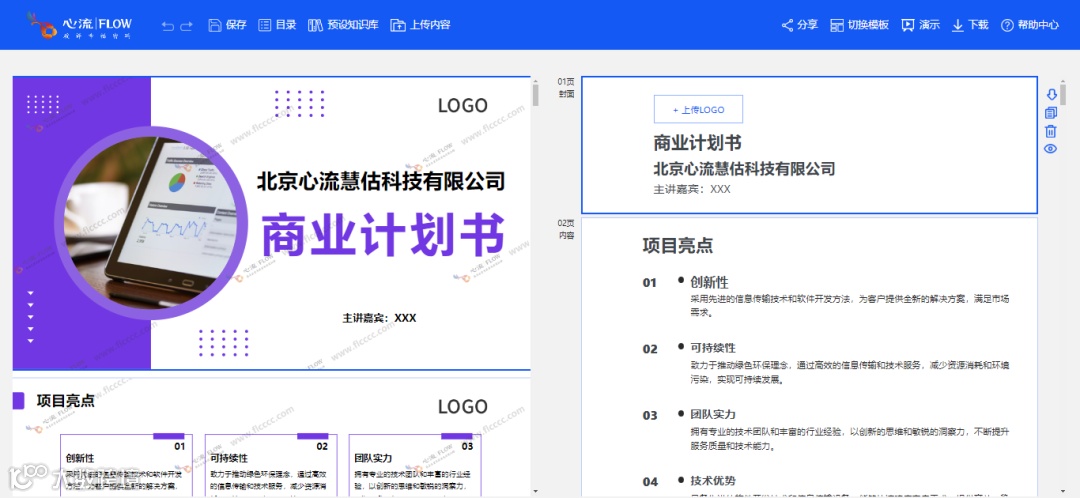
Task: Click the number 04 in outline list
Action: 650,481
